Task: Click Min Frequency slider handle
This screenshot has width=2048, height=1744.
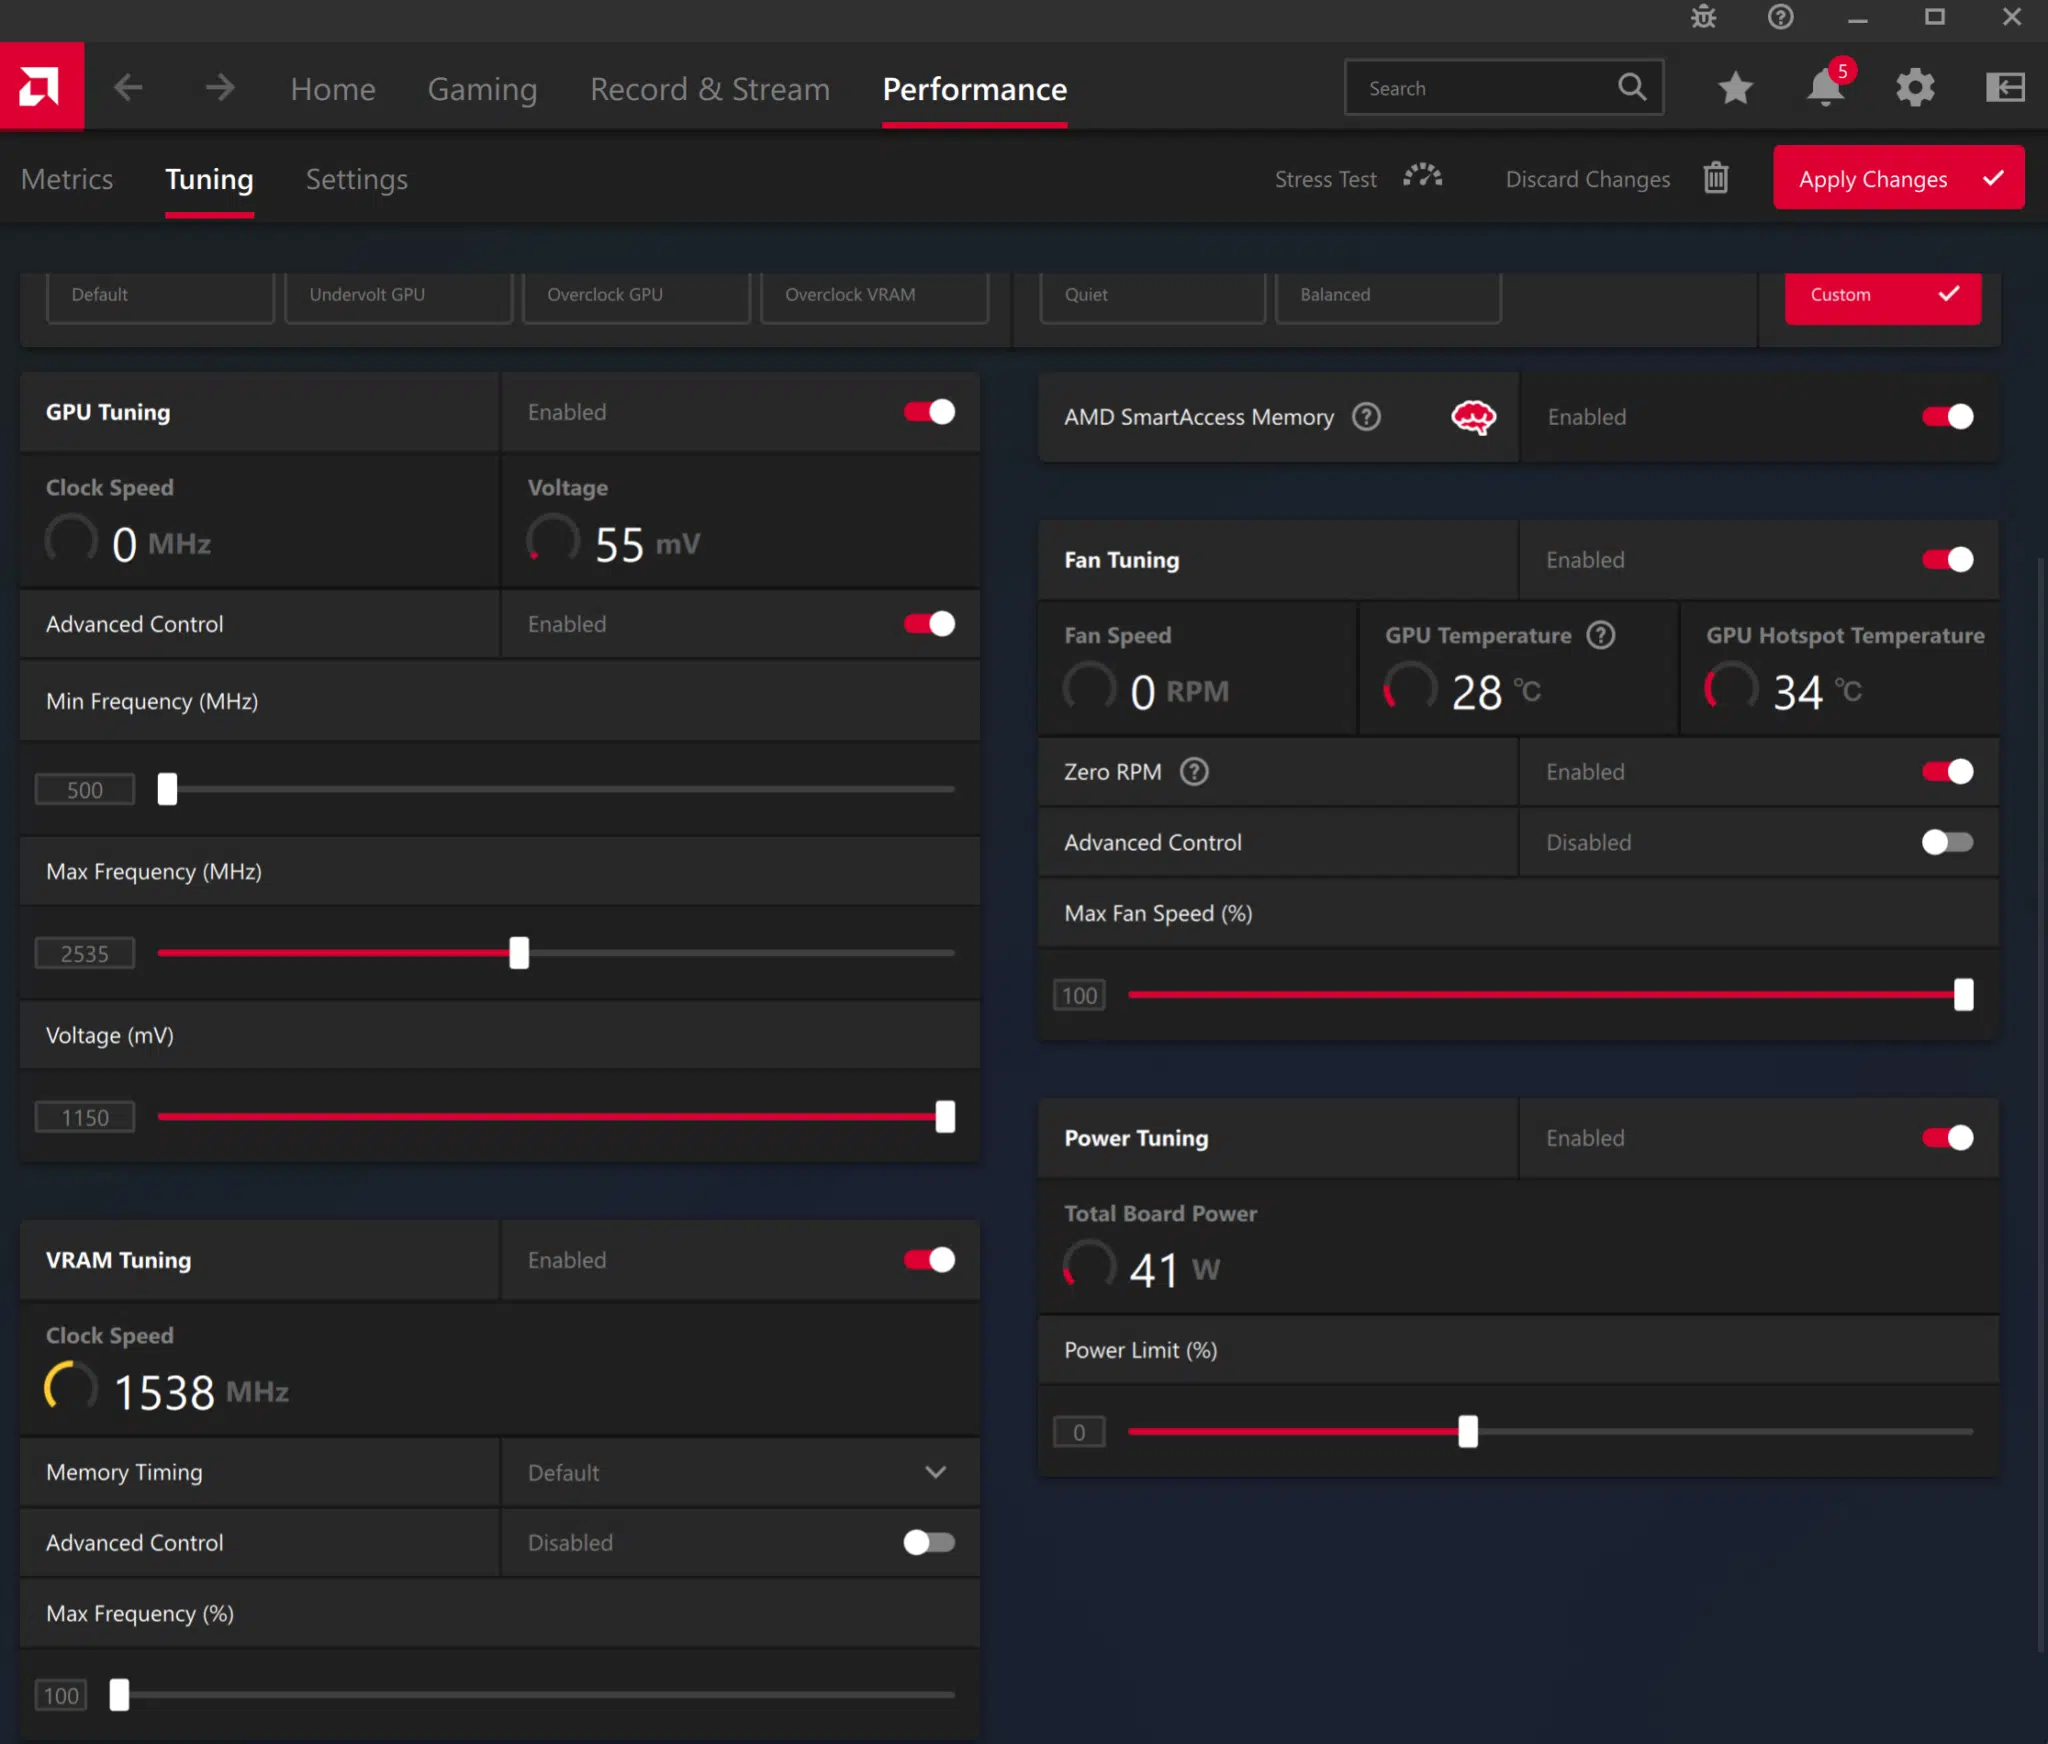Action: point(167,789)
